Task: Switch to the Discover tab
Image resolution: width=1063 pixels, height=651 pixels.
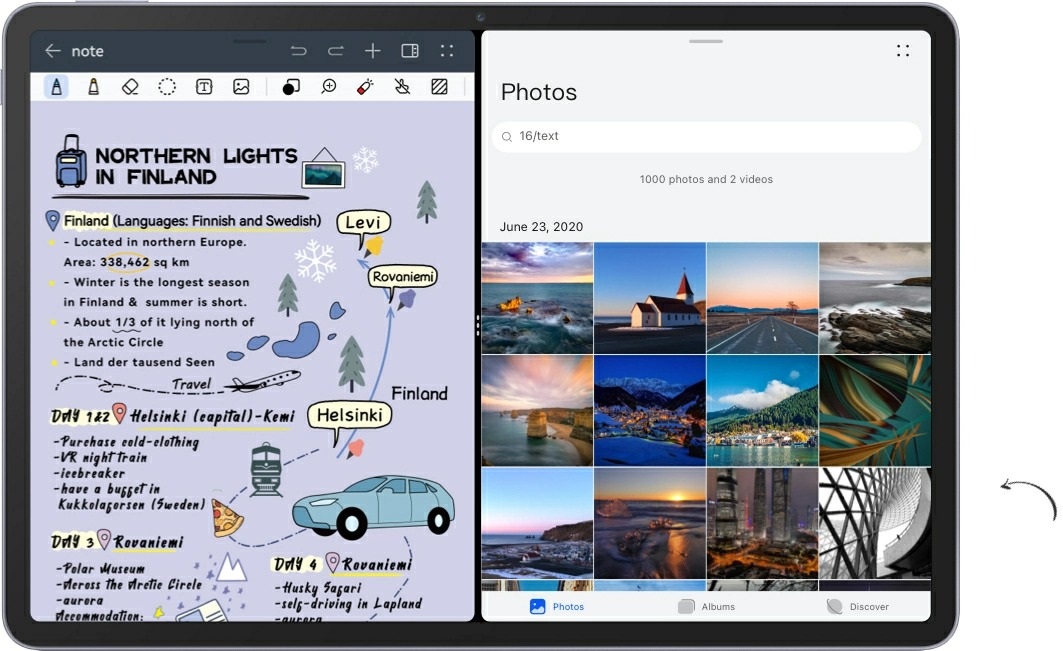Action: [x=858, y=606]
